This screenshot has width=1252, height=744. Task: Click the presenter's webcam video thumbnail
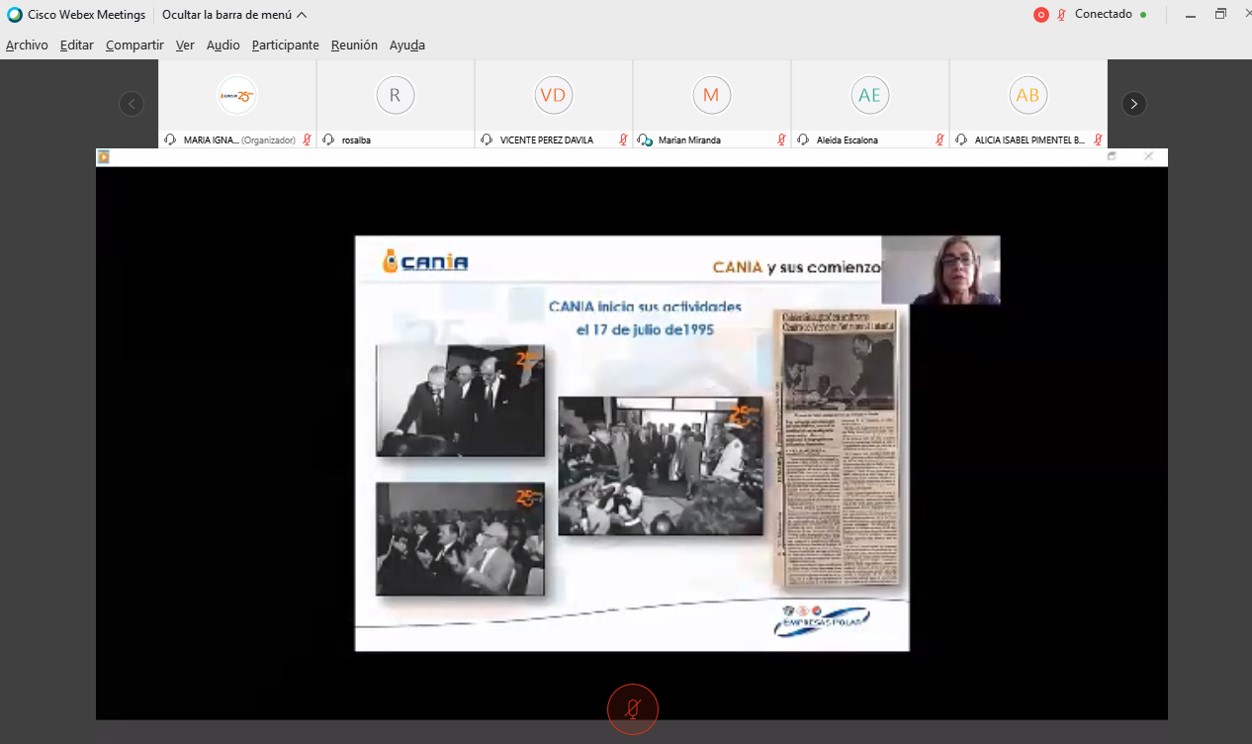pyautogui.click(x=941, y=270)
